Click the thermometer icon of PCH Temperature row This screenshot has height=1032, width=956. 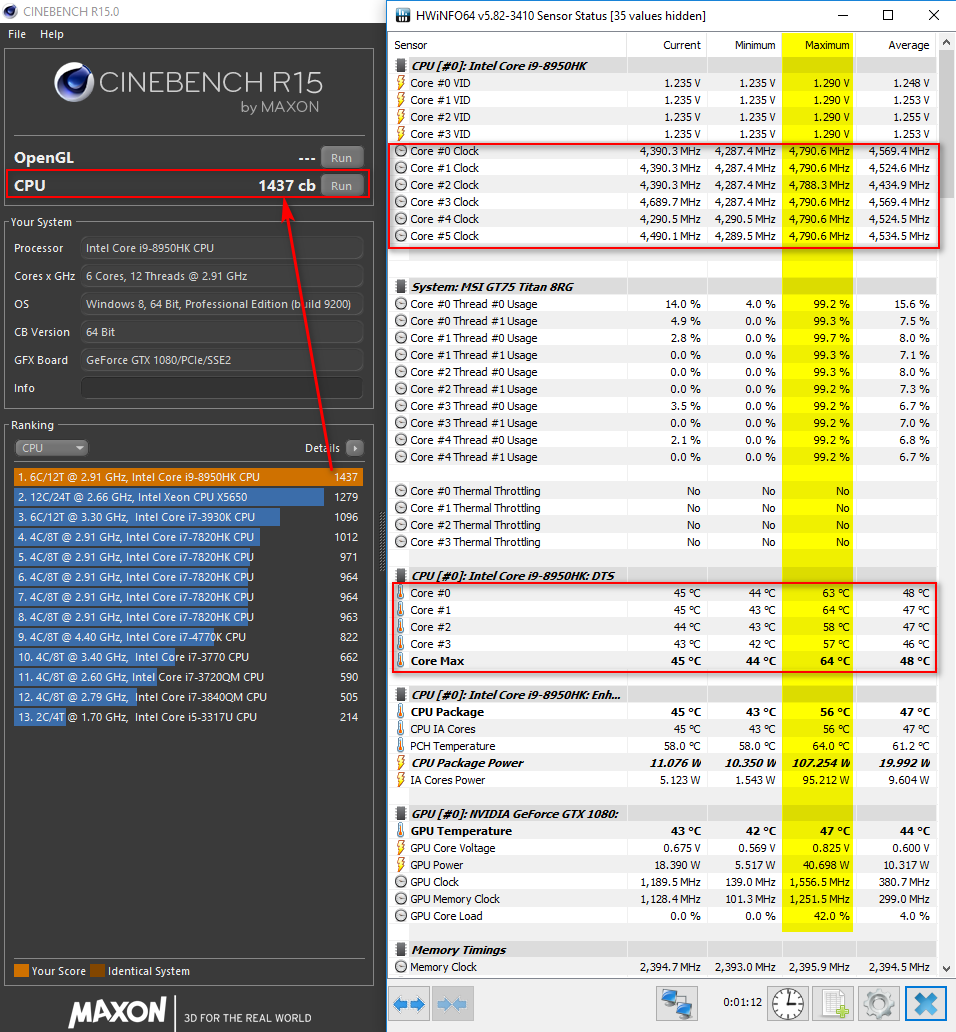pos(400,746)
